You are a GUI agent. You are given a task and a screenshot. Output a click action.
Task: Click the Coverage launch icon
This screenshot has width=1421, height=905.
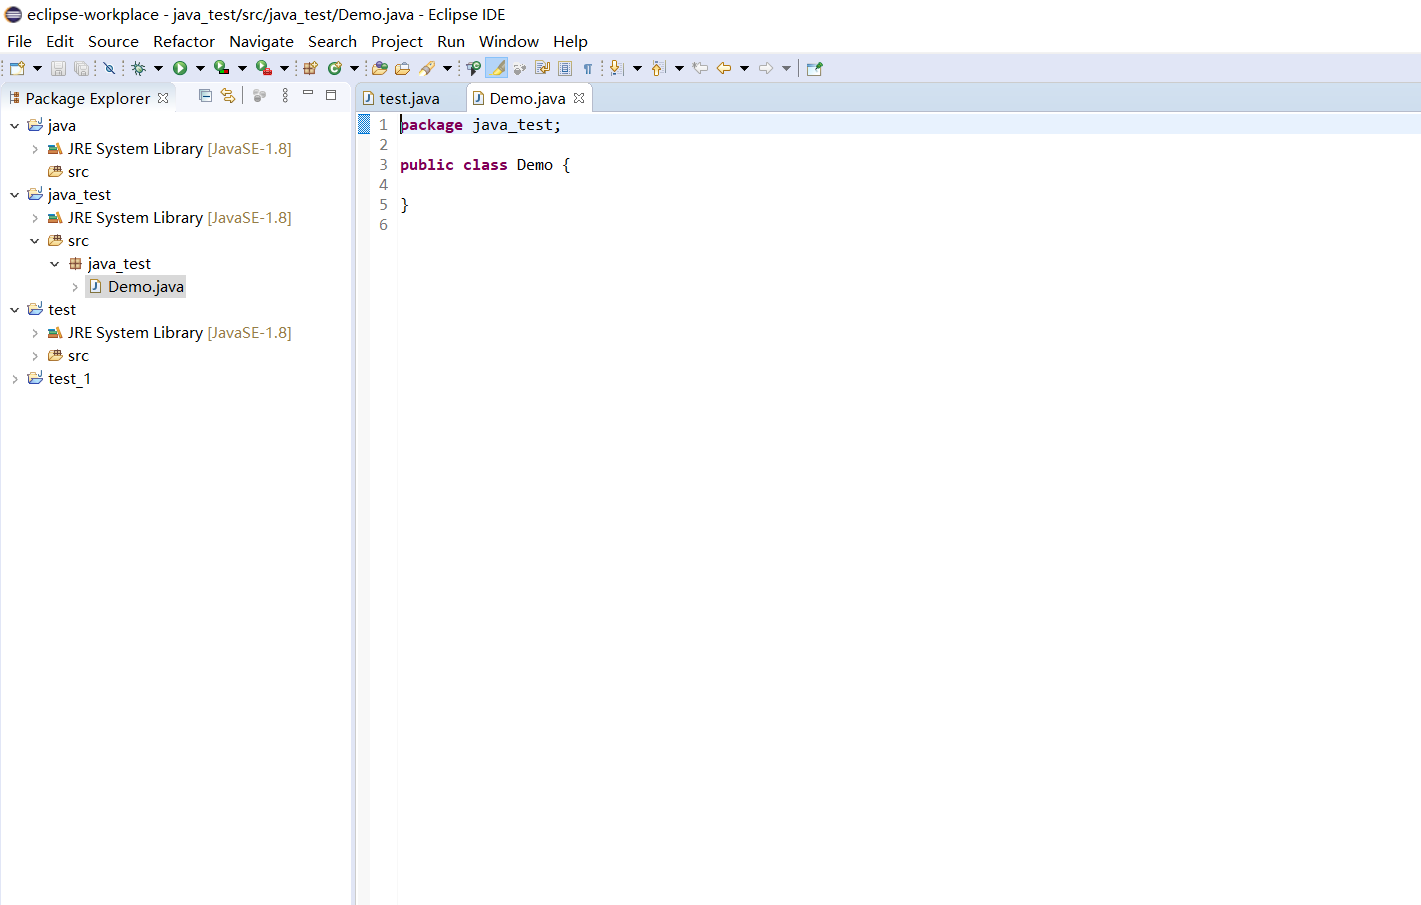(x=221, y=68)
